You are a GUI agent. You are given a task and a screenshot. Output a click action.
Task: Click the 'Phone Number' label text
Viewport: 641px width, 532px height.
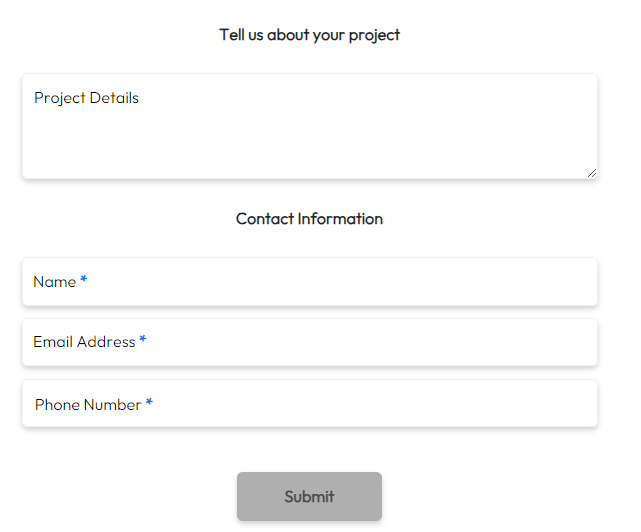[x=88, y=405]
